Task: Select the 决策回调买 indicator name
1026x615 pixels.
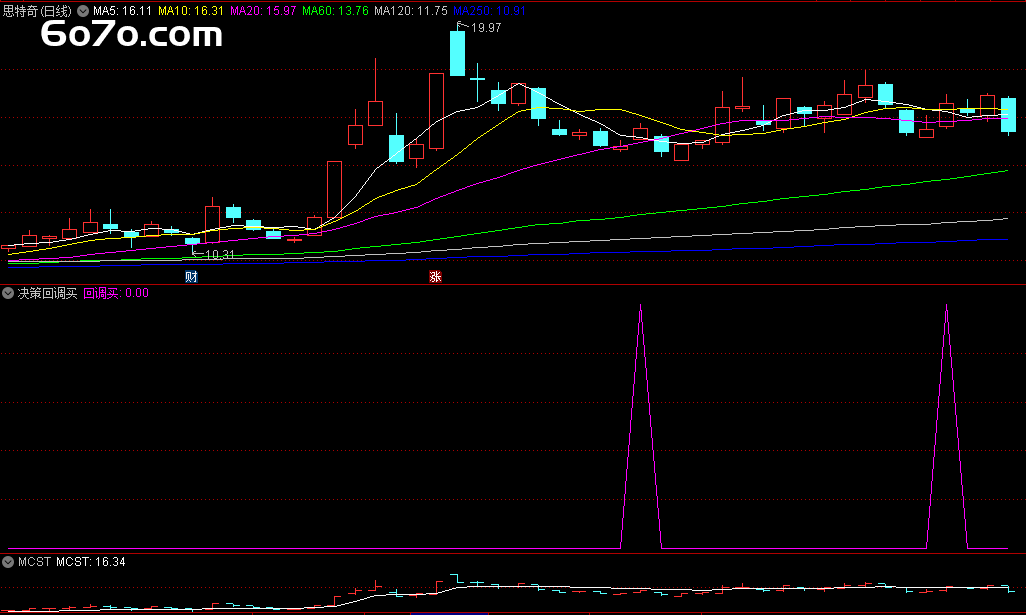Action: (47, 293)
